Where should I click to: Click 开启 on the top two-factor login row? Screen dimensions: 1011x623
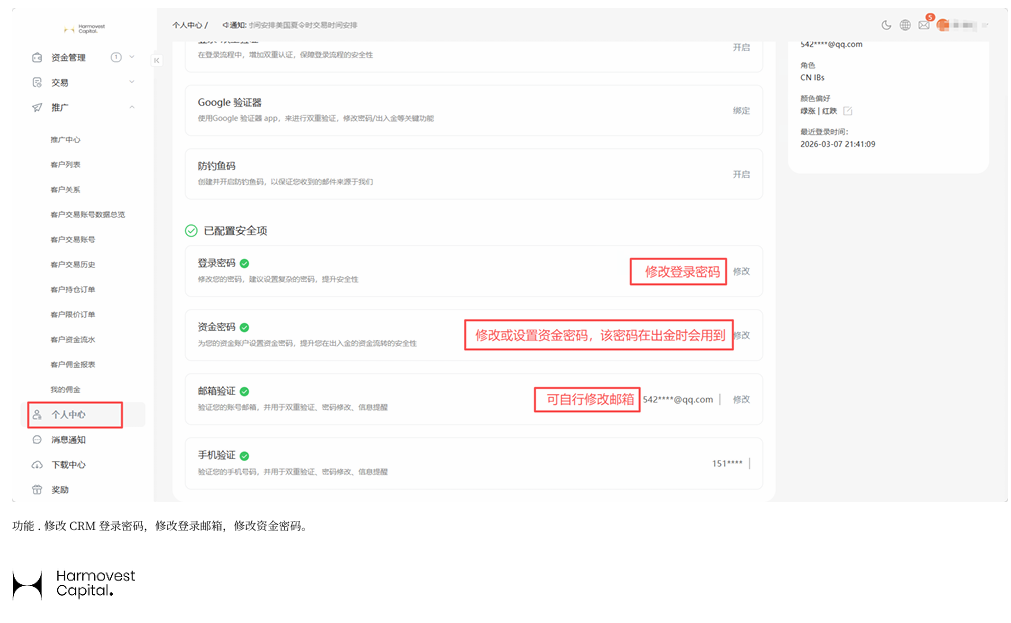click(x=741, y=48)
